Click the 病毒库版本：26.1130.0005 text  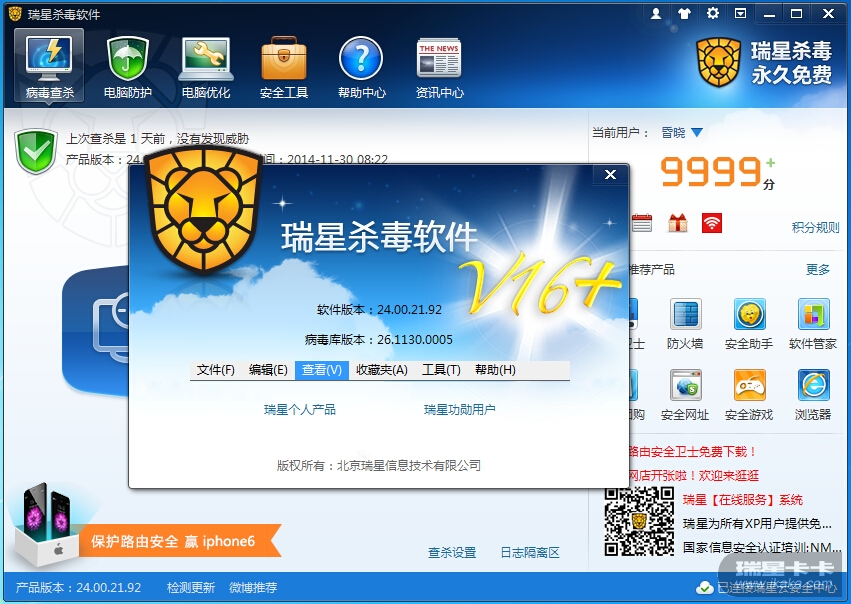click(x=379, y=340)
